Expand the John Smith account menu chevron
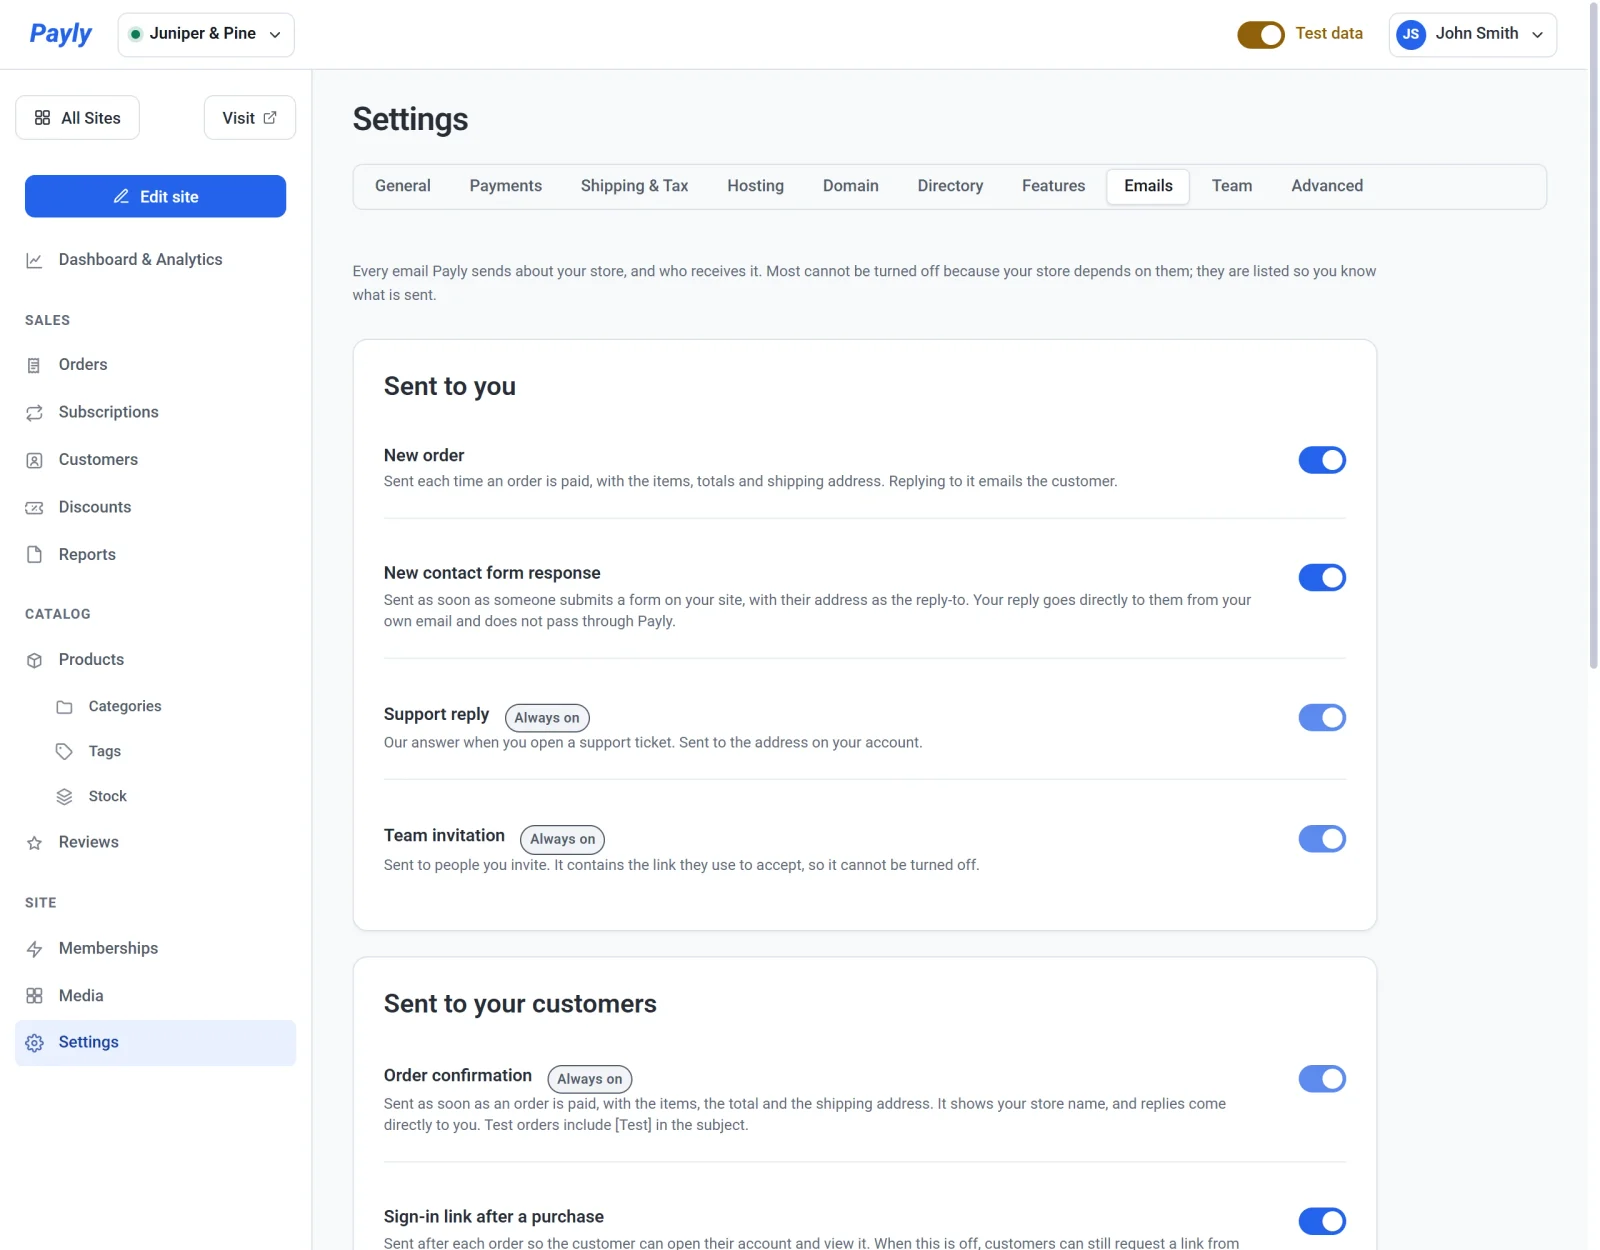Viewport: 1600px width, 1250px height. (x=1538, y=35)
